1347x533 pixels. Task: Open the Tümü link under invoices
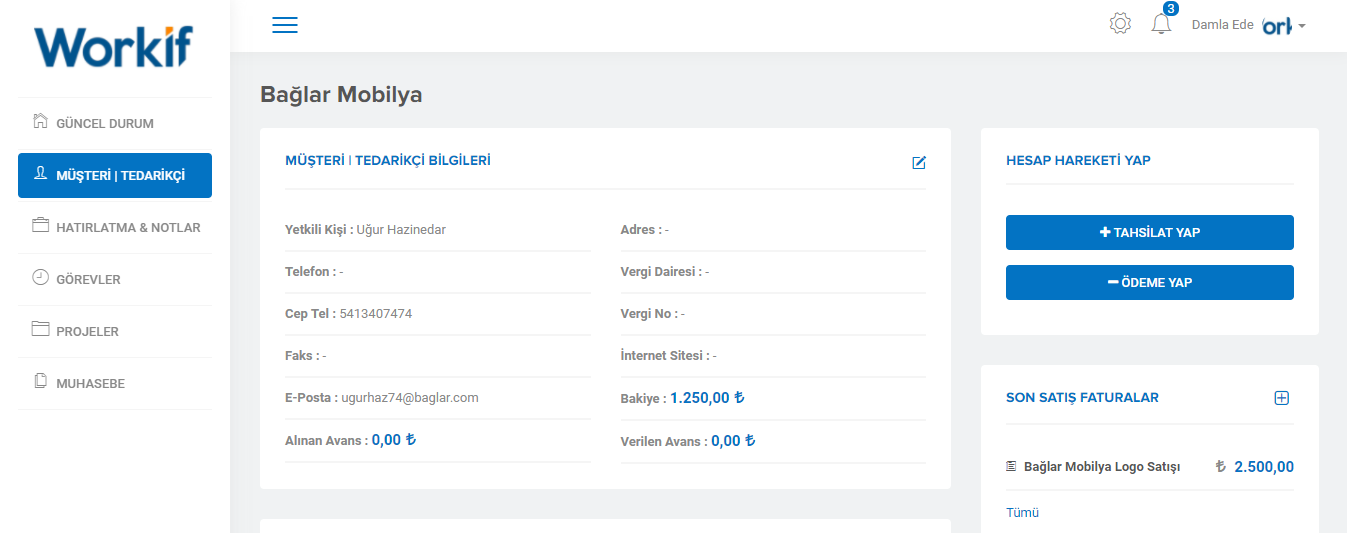click(1022, 513)
